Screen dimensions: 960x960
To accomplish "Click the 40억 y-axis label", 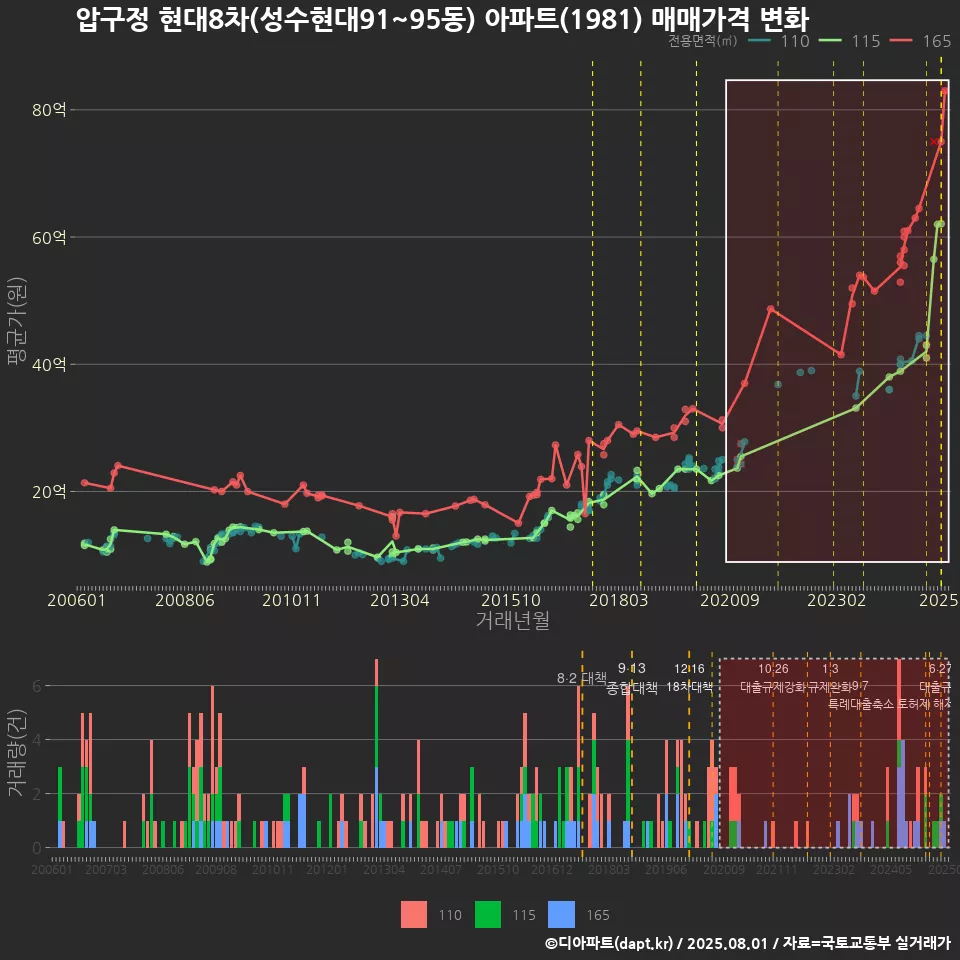I will click(x=49, y=364).
